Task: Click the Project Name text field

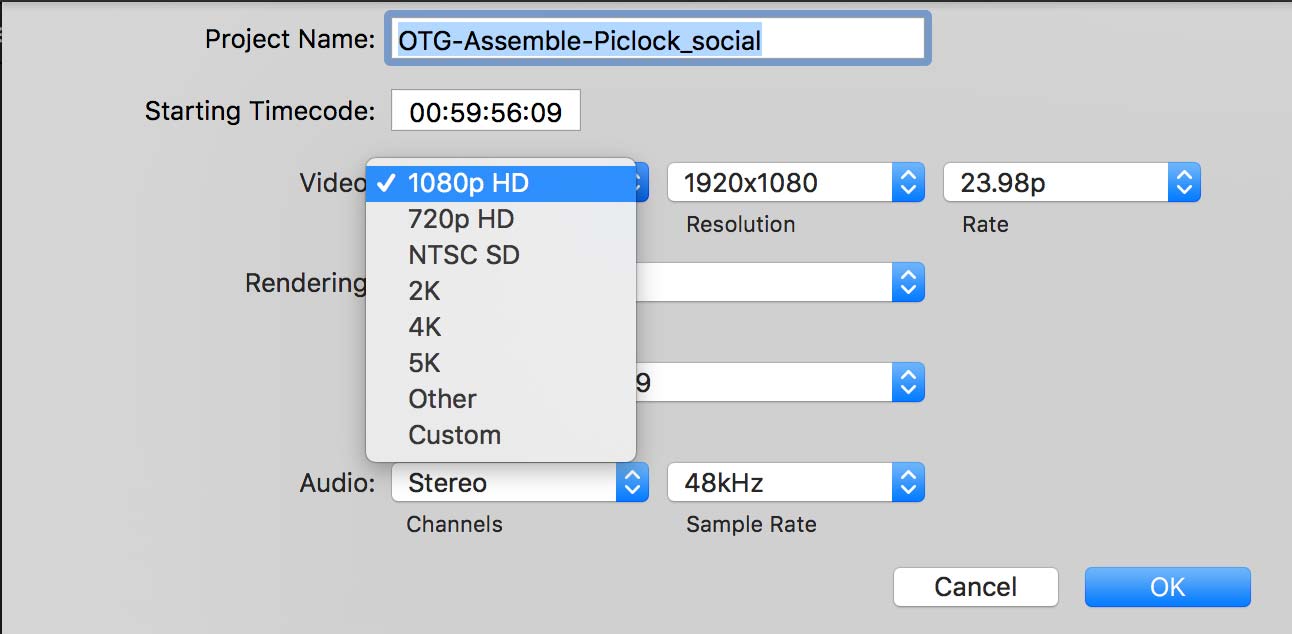Action: (658, 40)
